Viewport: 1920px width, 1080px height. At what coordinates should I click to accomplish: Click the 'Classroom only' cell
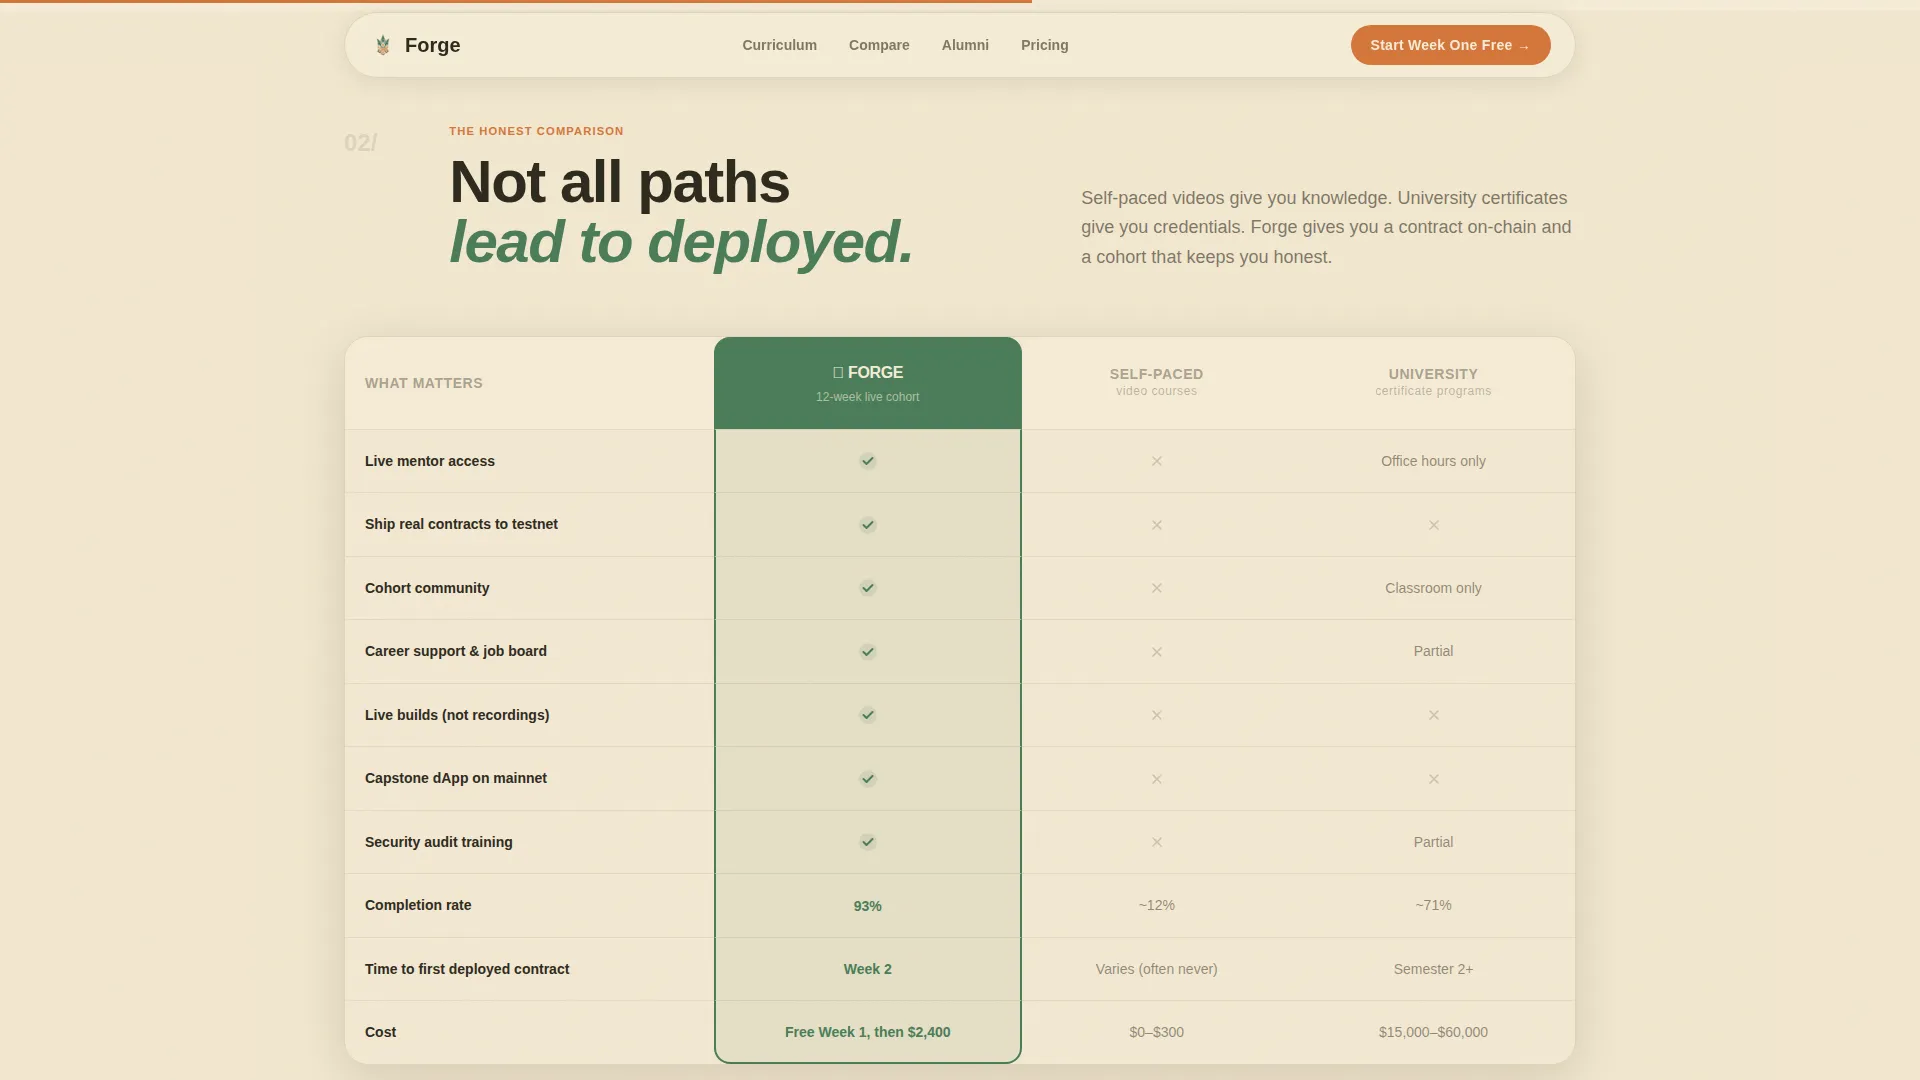[1433, 588]
